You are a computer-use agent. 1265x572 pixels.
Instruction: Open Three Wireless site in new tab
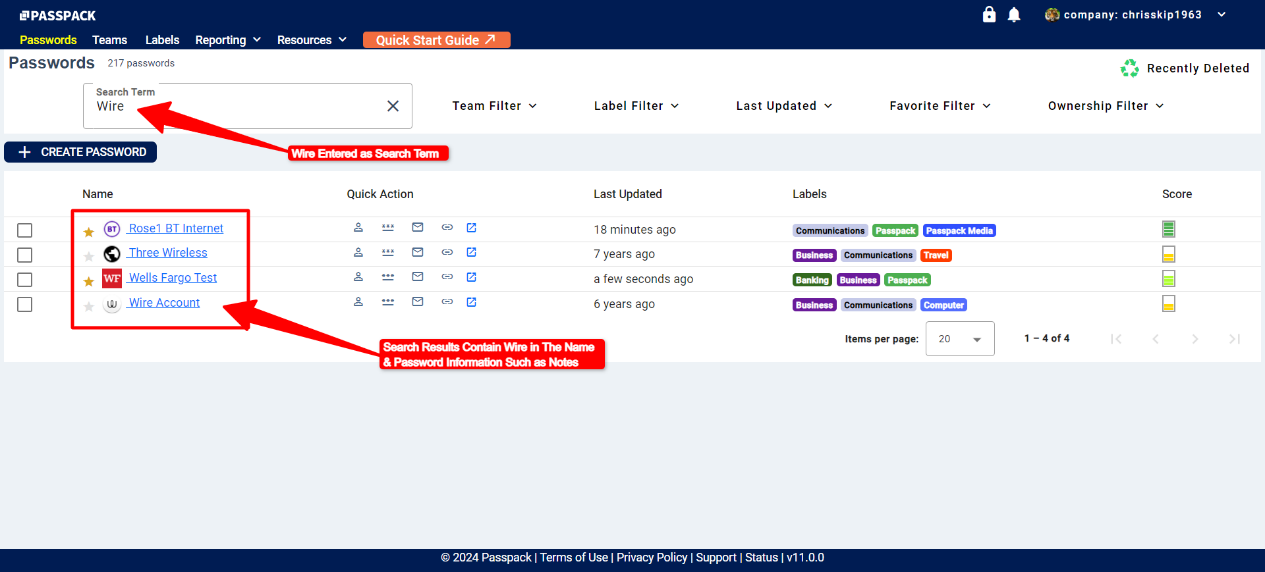(471, 252)
